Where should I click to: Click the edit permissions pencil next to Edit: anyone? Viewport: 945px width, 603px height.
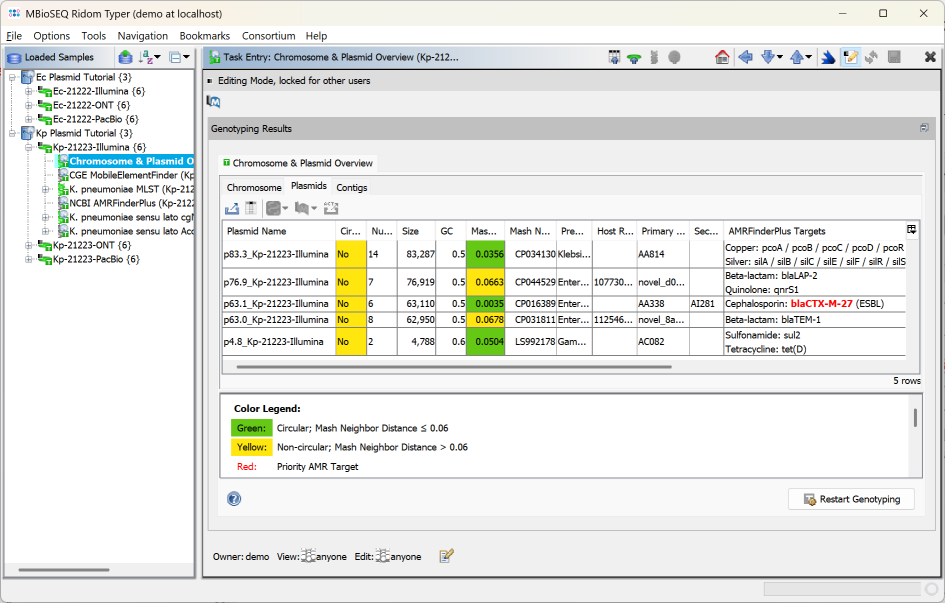tap(444, 554)
